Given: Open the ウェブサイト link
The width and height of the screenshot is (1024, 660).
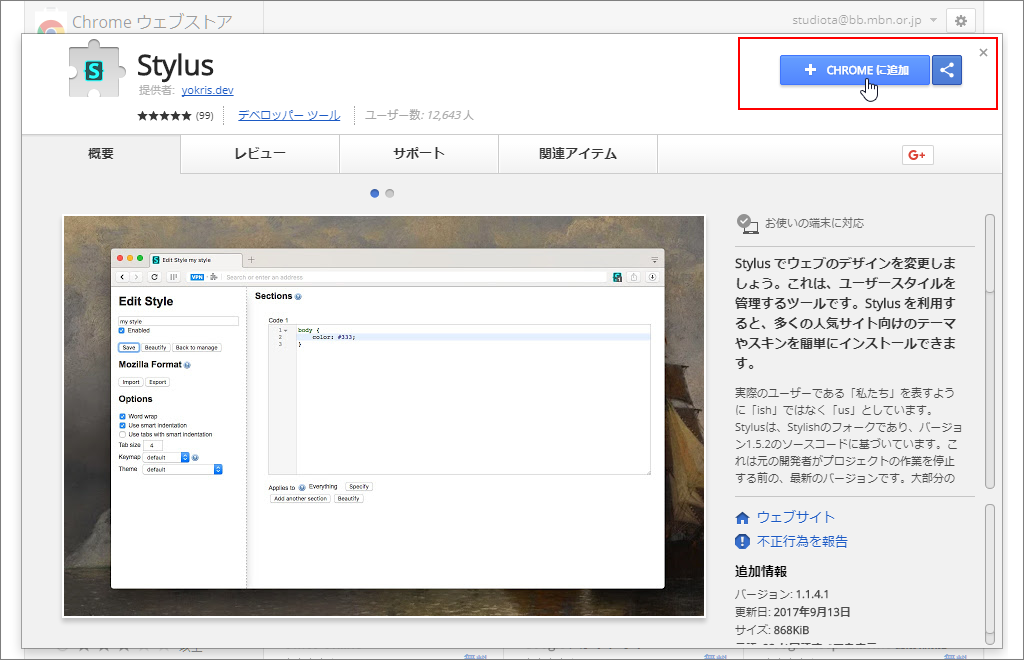Looking at the screenshot, I should click(x=796, y=517).
